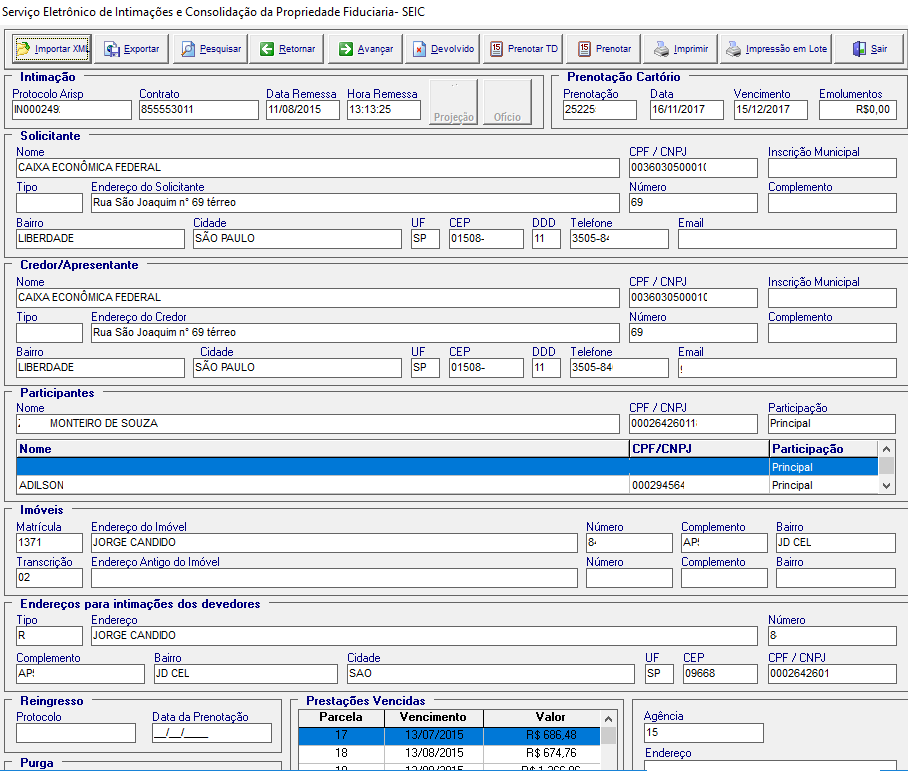Focus the Agência field
The width and height of the screenshot is (908, 771).
[x=704, y=733]
